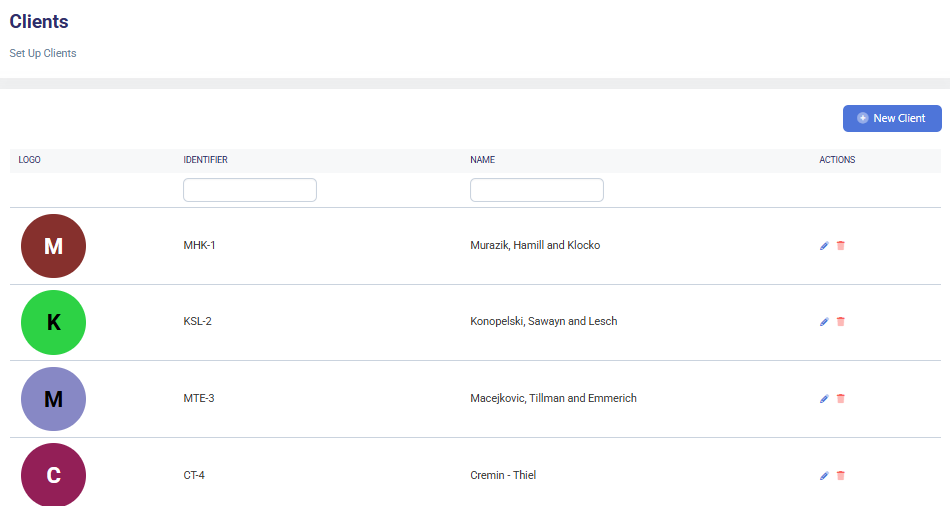
Task: Delete the Murazik, Hamill and Klocko client
Action: tap(841, 246)
